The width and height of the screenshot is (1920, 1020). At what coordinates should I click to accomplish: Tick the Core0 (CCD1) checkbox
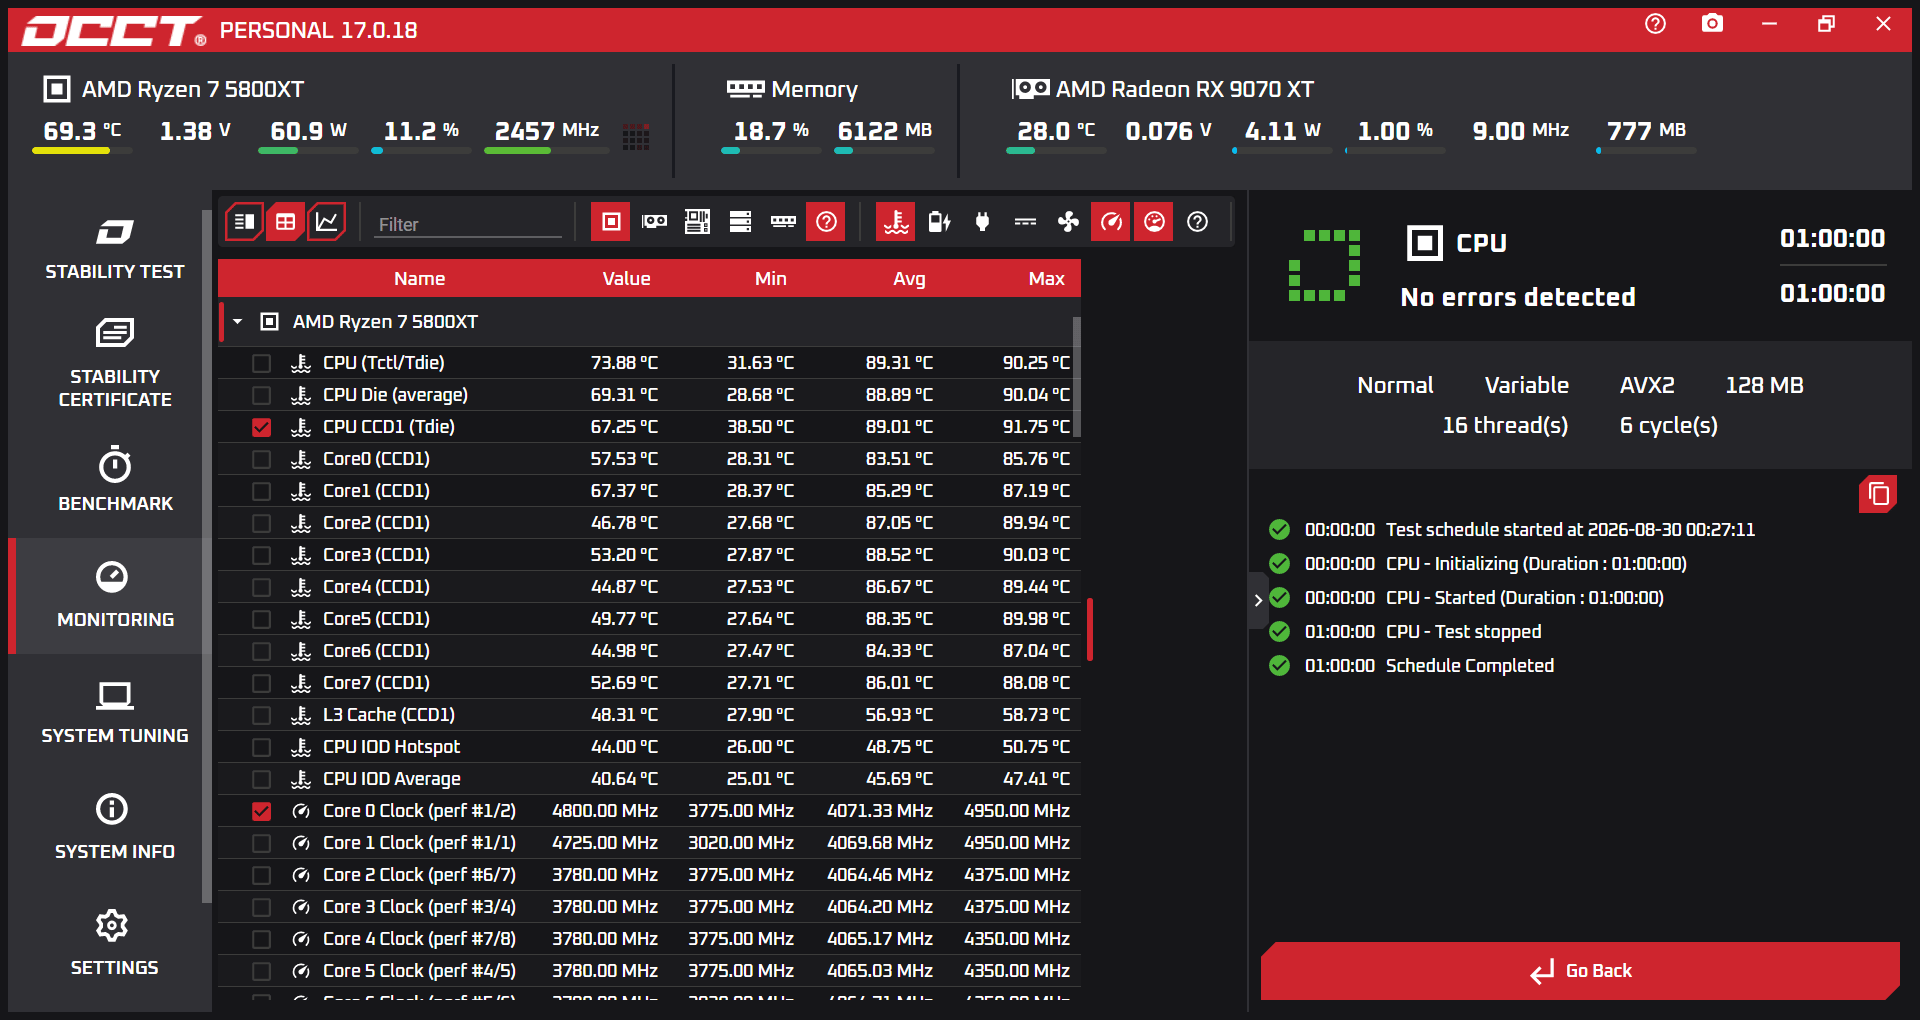(261, 459)
